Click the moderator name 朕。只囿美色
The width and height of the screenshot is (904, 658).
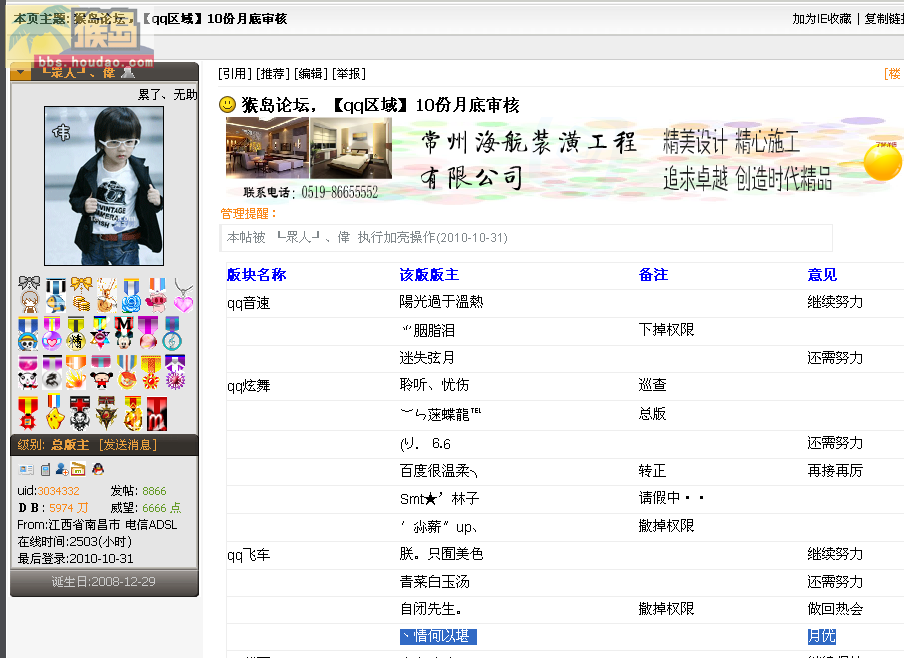[x=442, y=554]
